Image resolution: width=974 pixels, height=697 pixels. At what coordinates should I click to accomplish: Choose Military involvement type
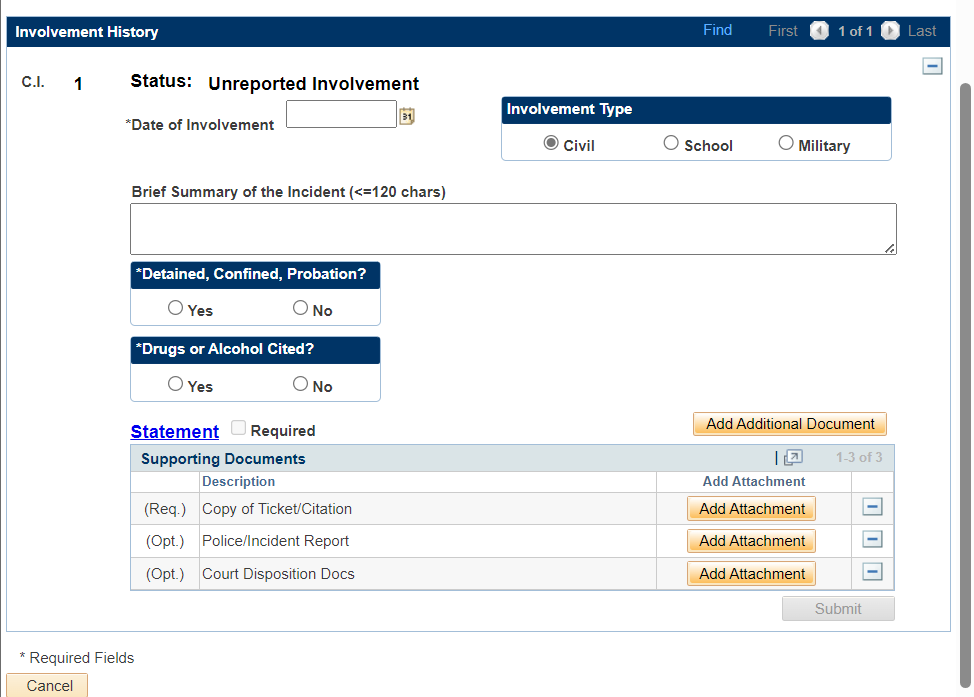(x=786, y=144)
